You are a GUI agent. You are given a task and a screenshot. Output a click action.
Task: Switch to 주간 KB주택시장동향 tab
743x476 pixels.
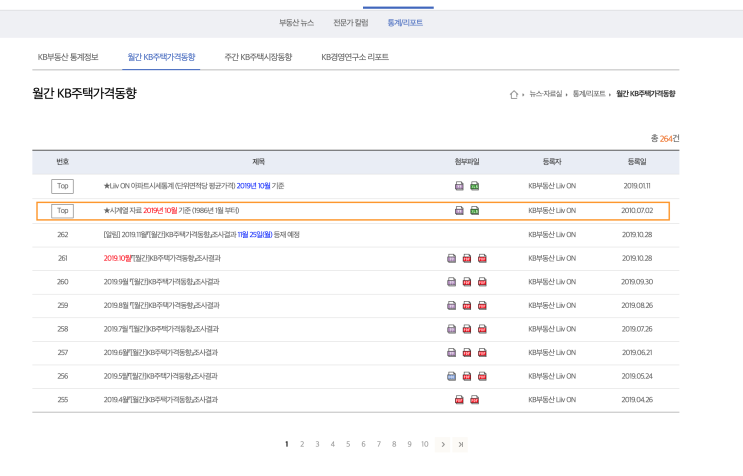coord(258,57)
